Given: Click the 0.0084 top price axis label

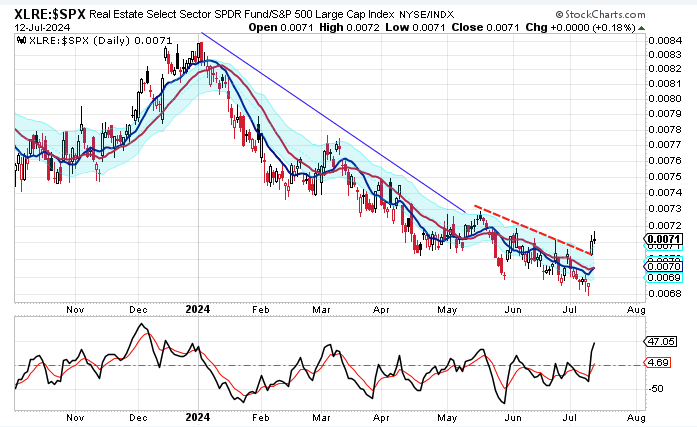Looking at the screenshot, I should pos(658,40).
